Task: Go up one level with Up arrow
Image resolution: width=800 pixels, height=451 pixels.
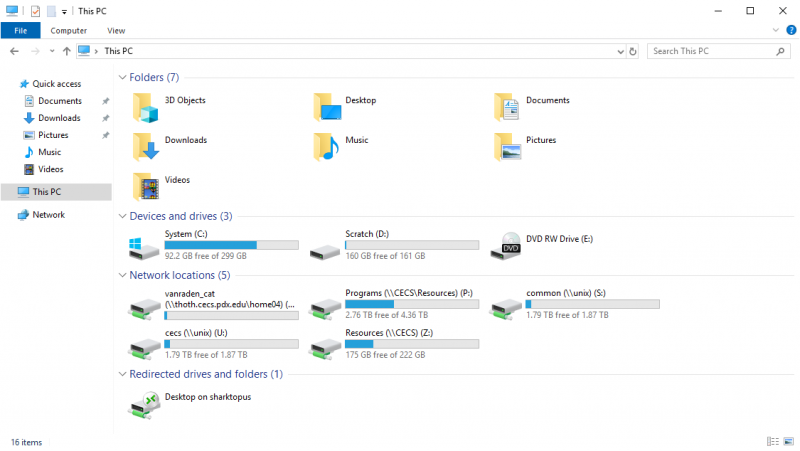Action: [x=67, y=51]
